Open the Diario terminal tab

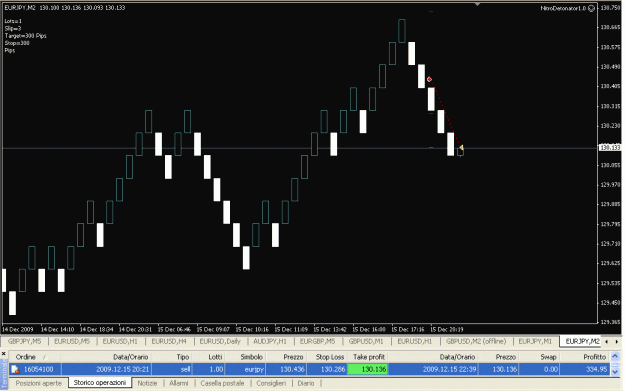point(306,383)
